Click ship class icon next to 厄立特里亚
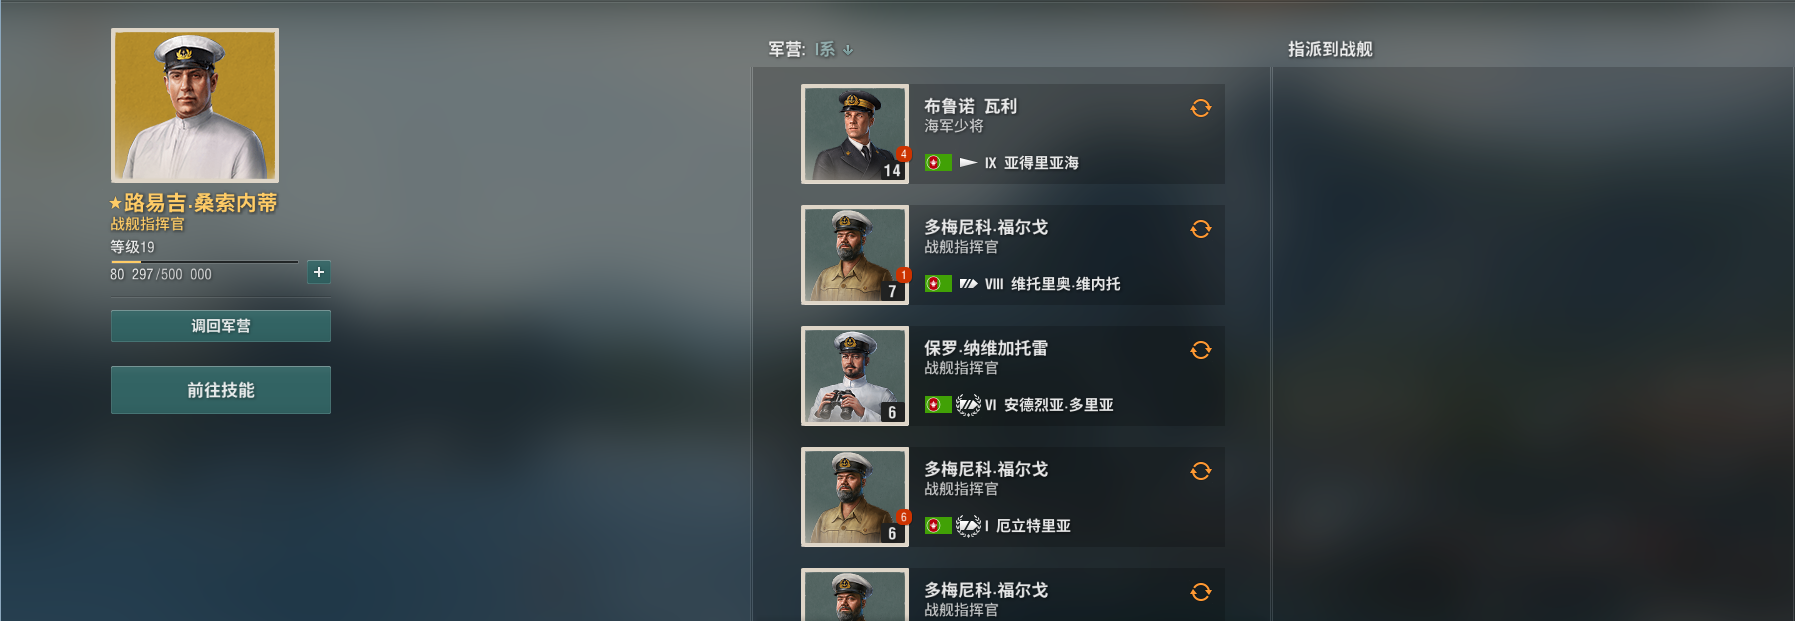Image resolution: width=1795 pixels, height=621 pixels. [x=968, y=525]
